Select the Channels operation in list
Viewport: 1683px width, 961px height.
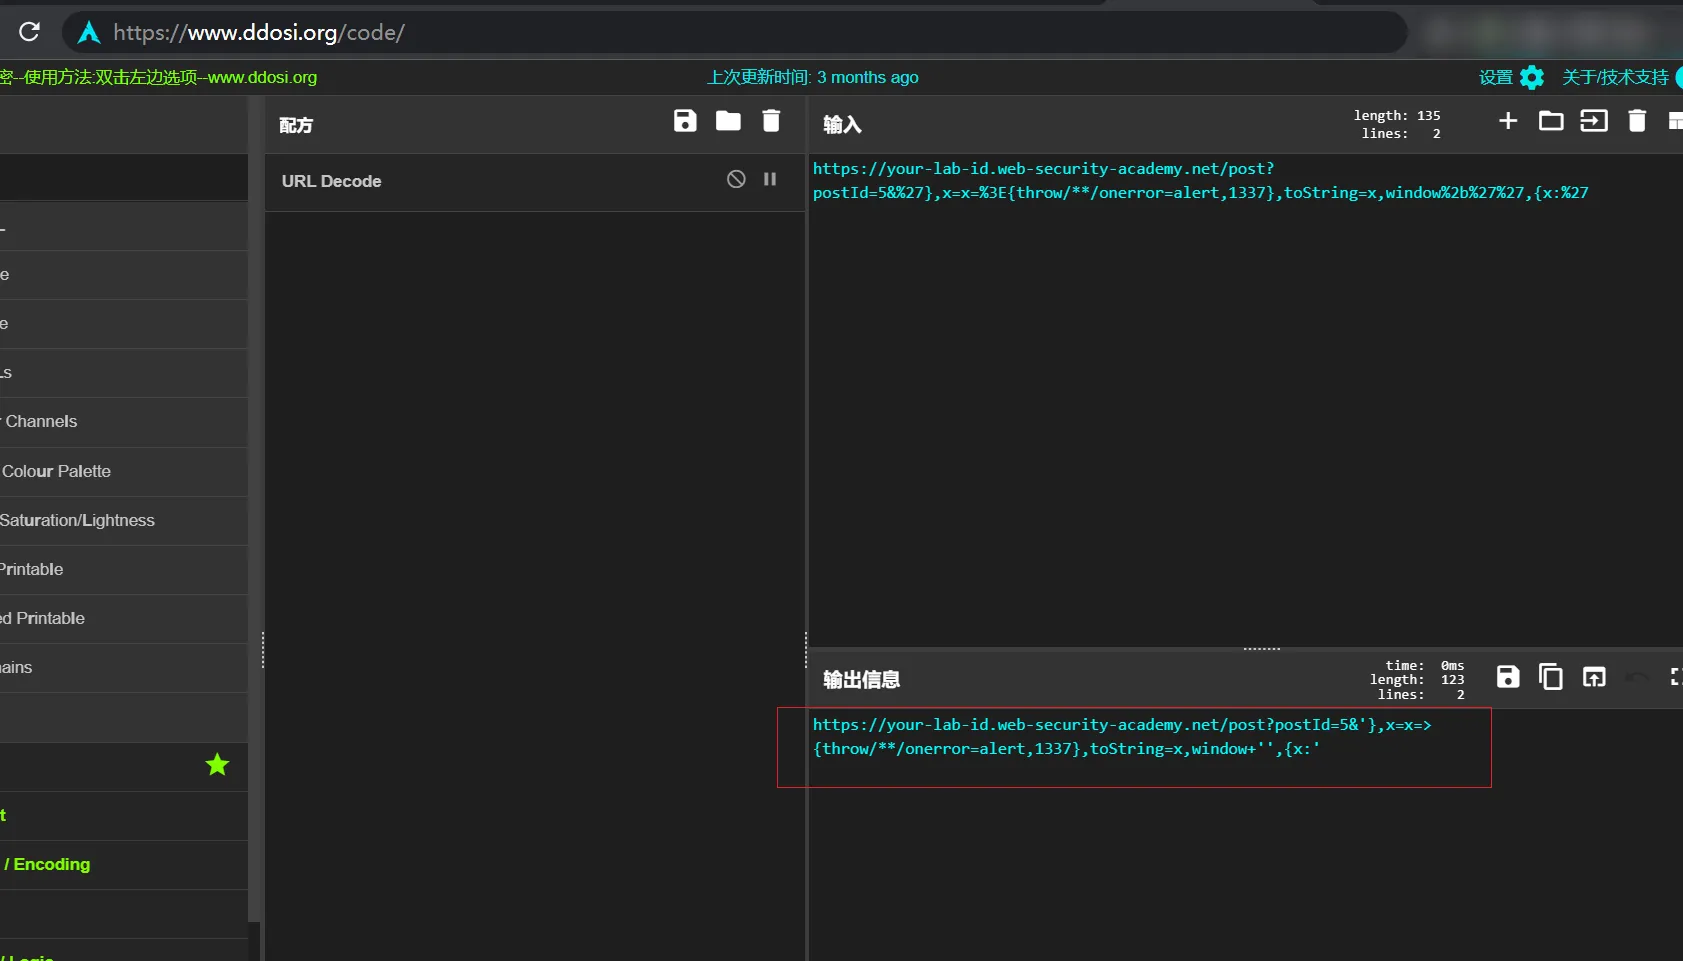click(x=124, y=422)
